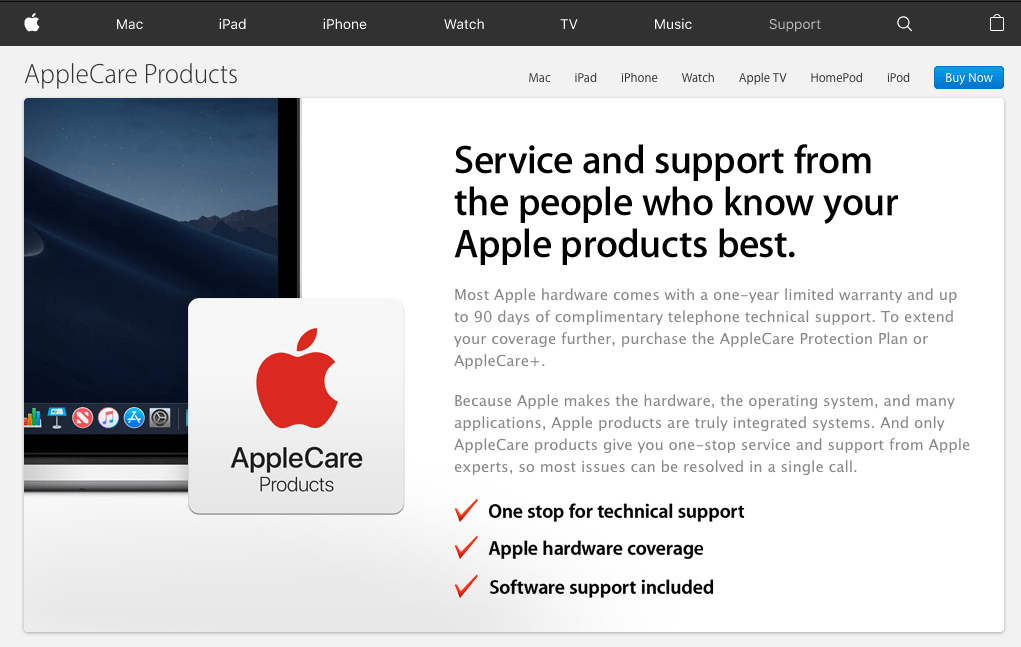Select the Apple TV link
The width and height of the screenshot is (1021, 647).
(x=762, y=77)
